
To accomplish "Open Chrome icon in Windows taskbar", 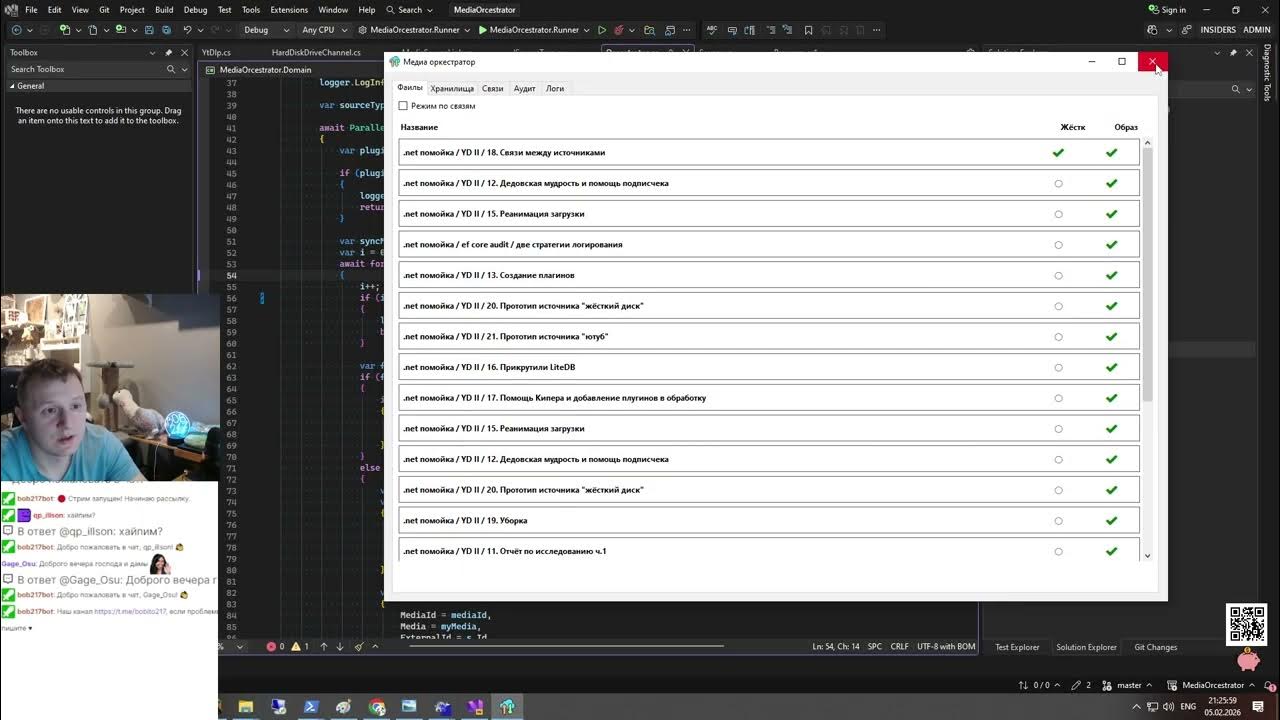I will (377, 707).
